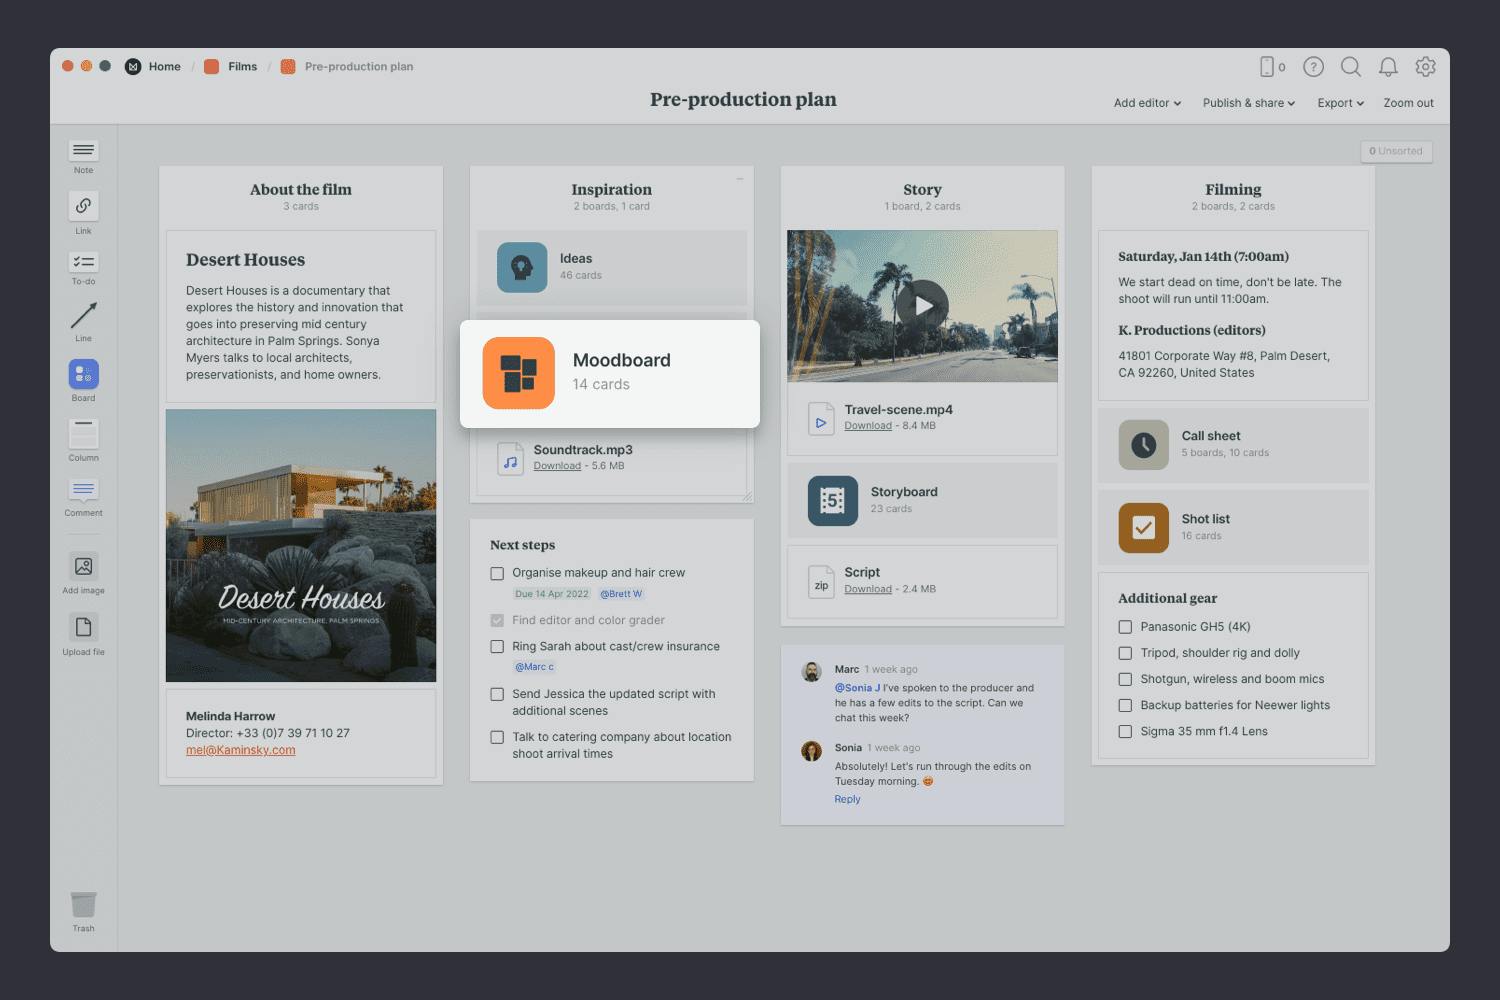The width and height of the screenshot is (1500, 1000).
Task: Tick the Panasonic GH5 (4K) checkbox
Action: 1125,627
